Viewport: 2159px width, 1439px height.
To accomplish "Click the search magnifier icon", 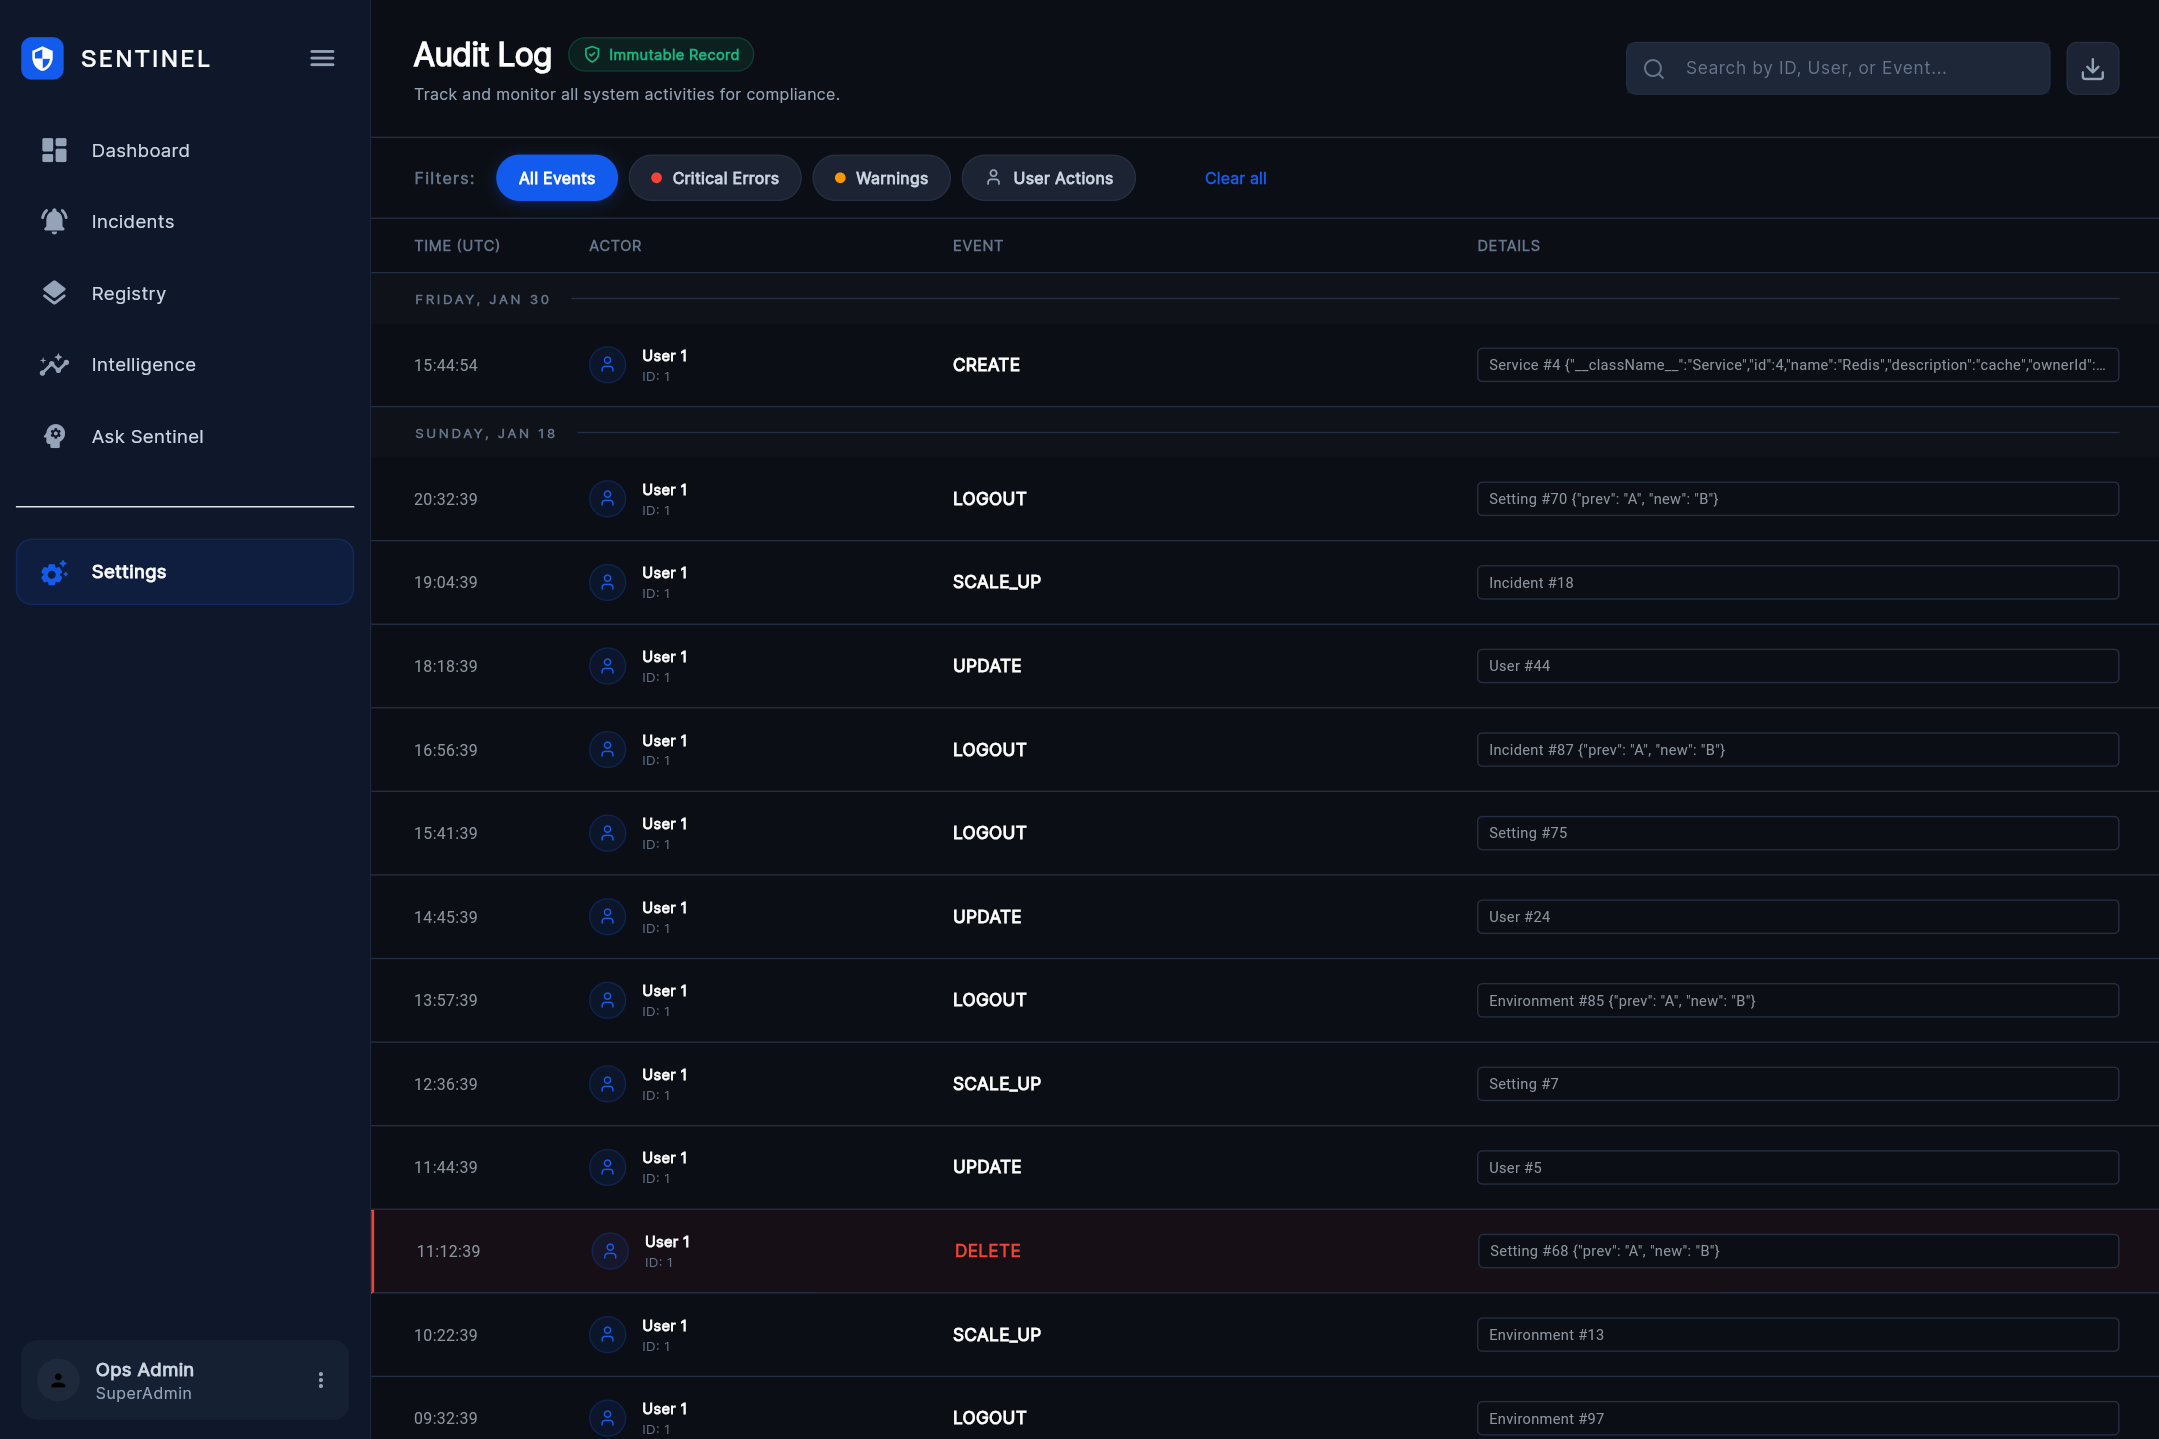I will click(1654, 68).
